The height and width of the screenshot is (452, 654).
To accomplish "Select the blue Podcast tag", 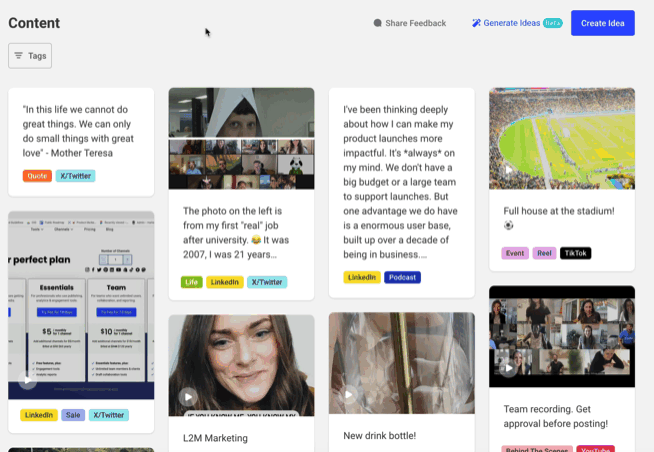I will pyautogui.click(x=402, y=277).
